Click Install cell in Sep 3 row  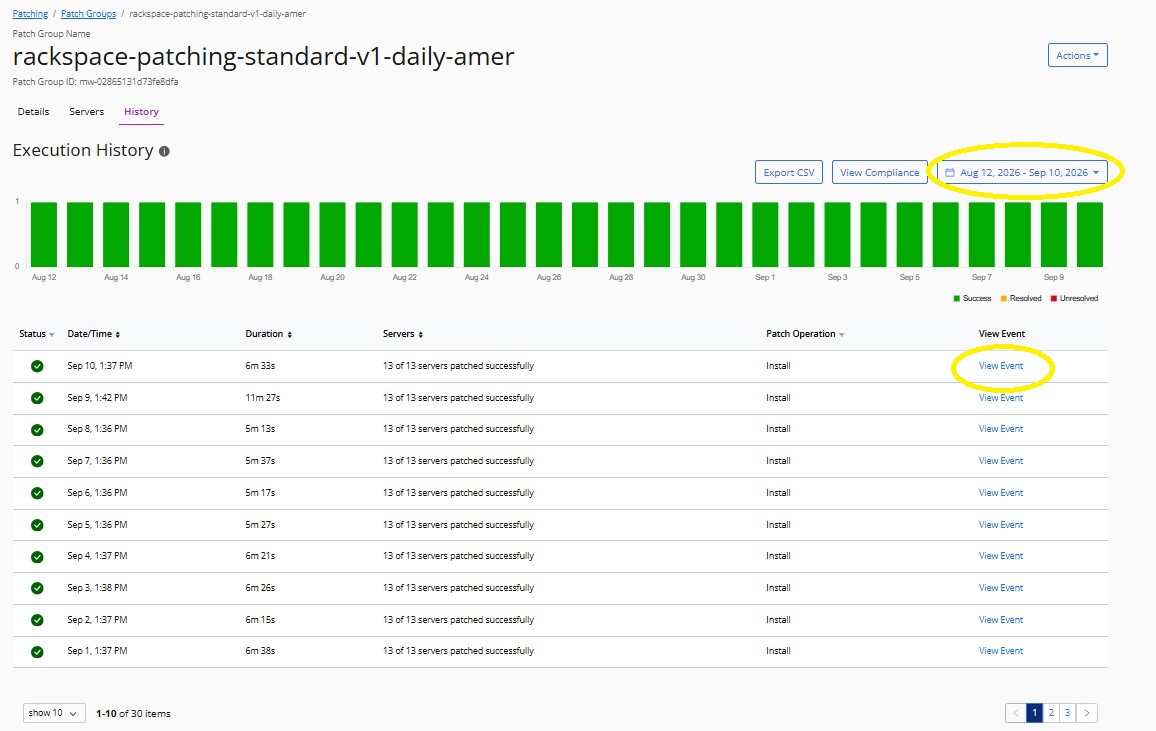[x=778, y=587]
